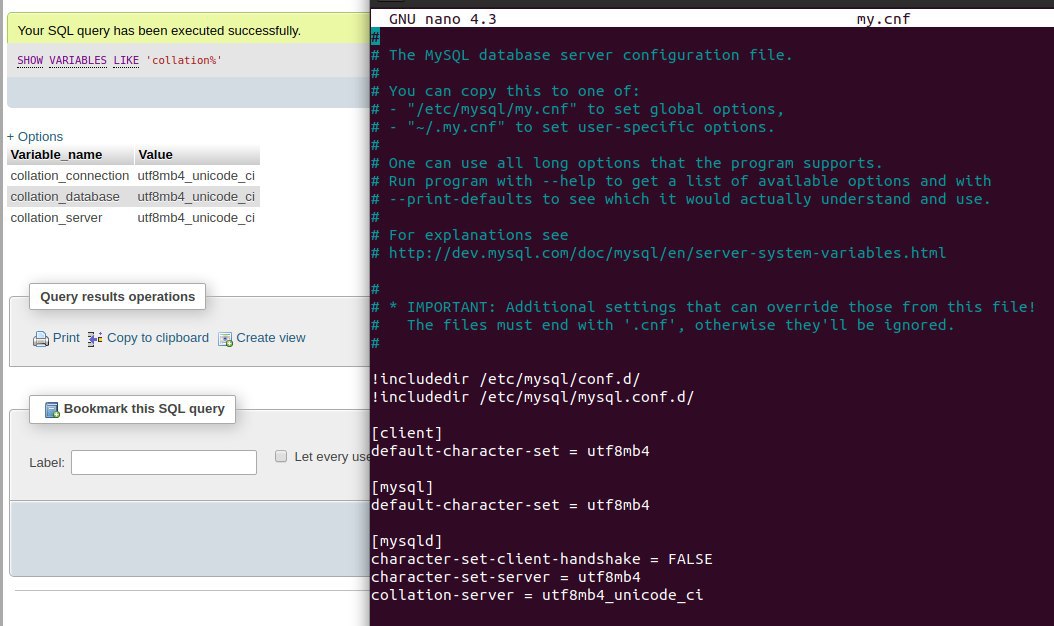Click the query executed successfully message
This screenshot has width=1054, height=626.
(x=159, y=30)
